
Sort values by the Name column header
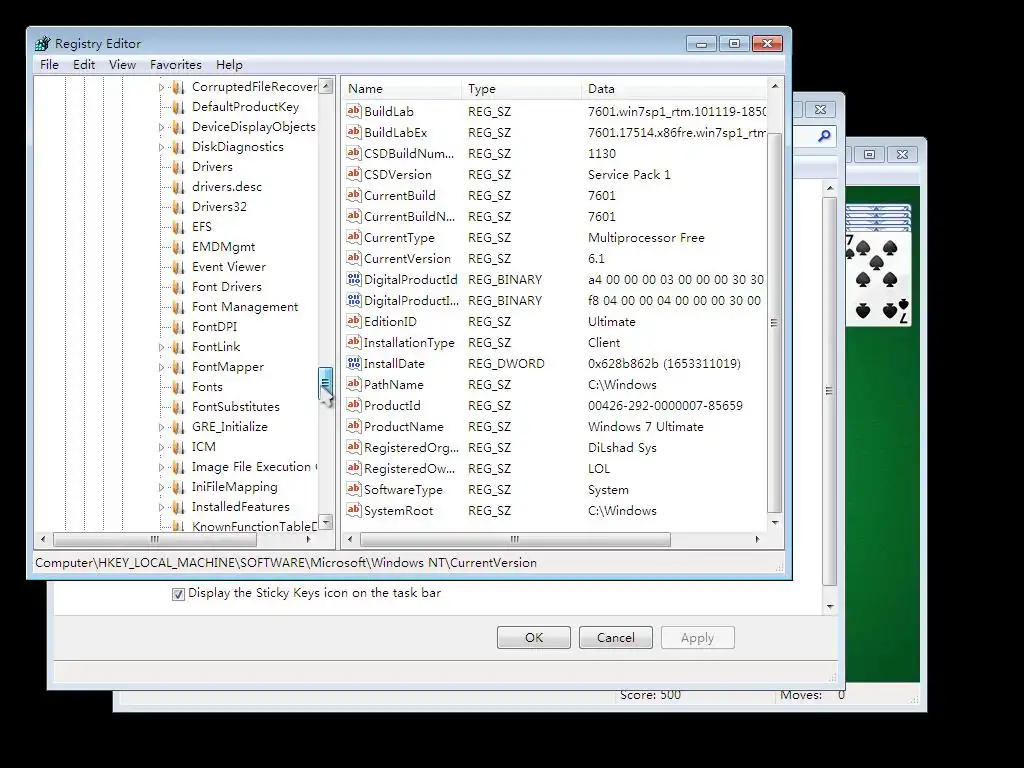point(401,89)
